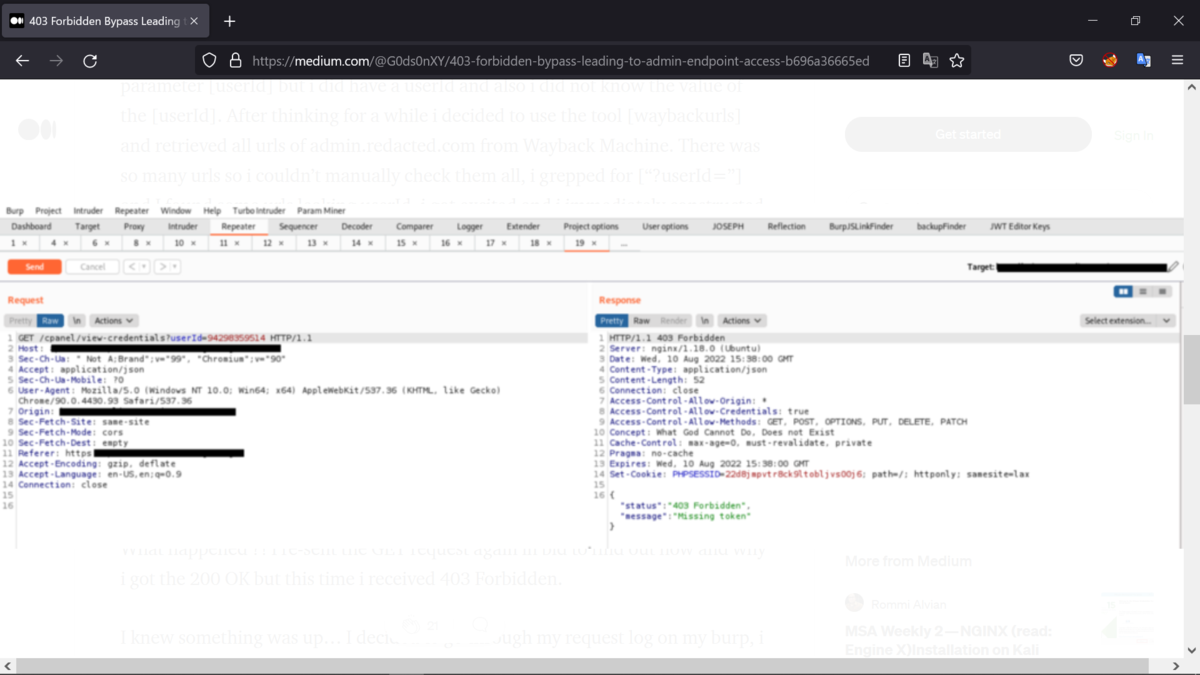The height and width of the screenshot is (675, 1200).
Task: Select the side-by-side view layout icon
Action: pos(1123,291)
